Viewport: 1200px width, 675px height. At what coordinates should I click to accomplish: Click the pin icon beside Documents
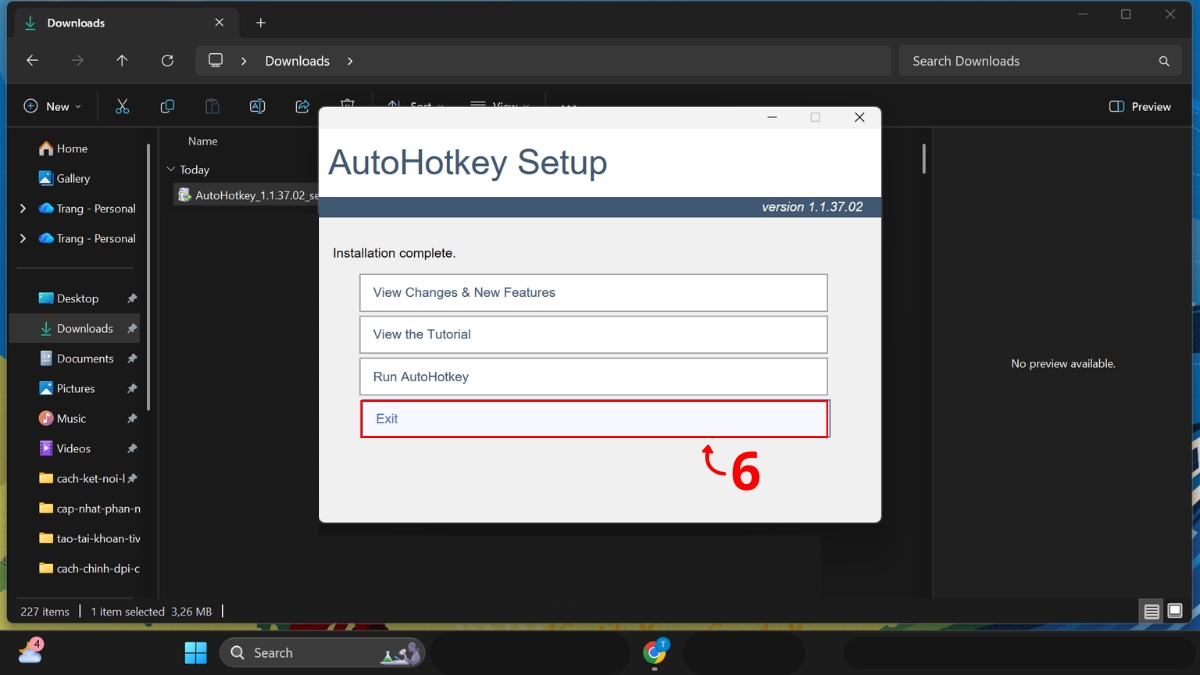click(132, 358)
